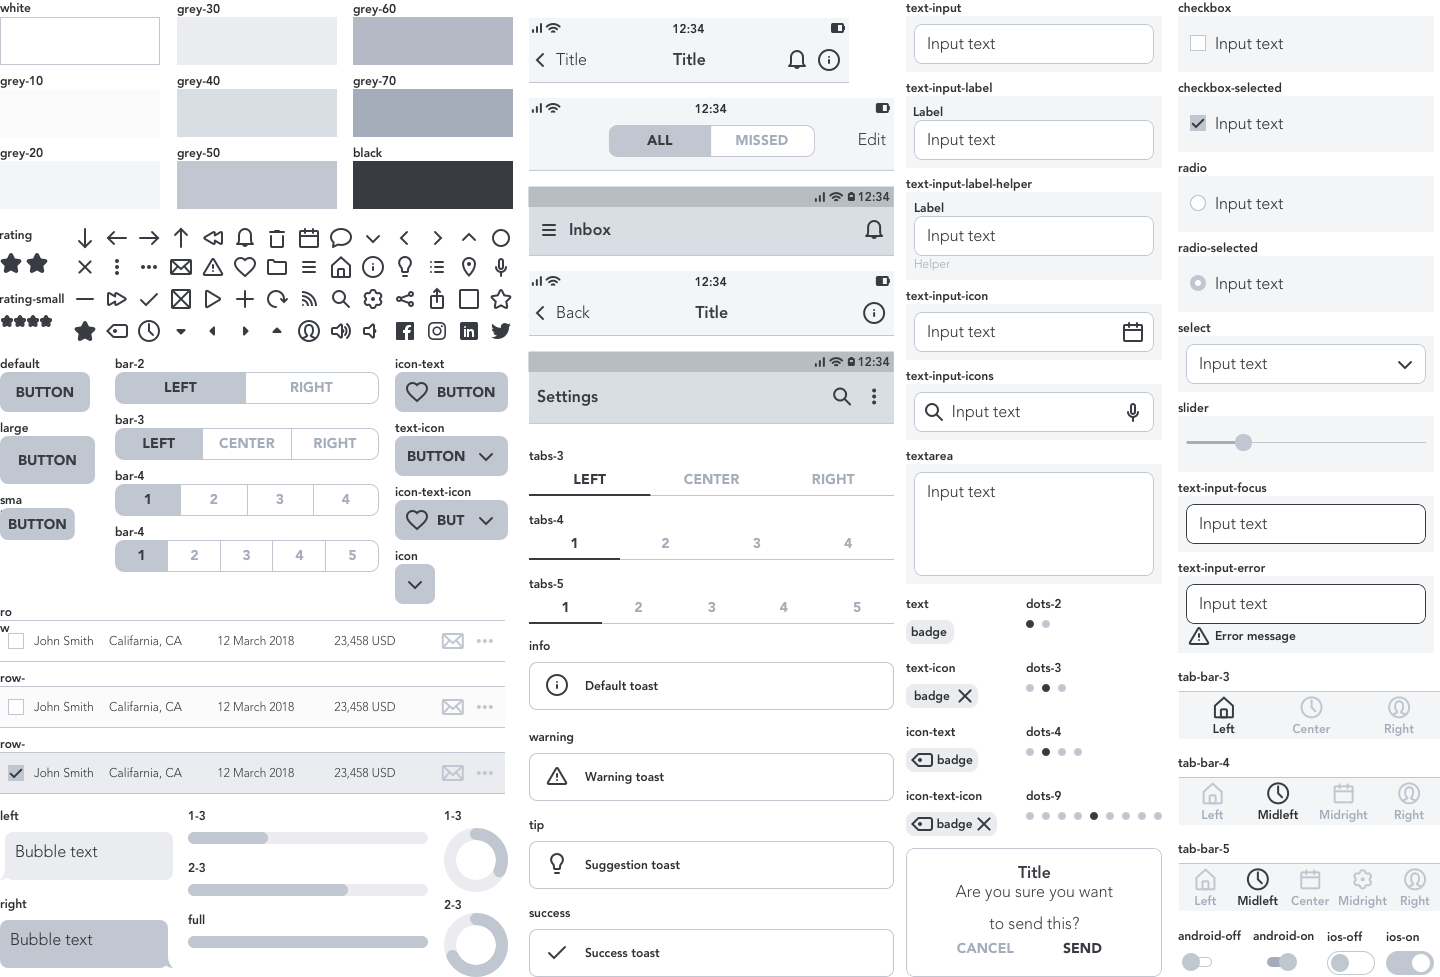Click the circular redo arrow icon
Viewport: 1440px width, 977px height.
pyautogui.click(x=277, y=299)
